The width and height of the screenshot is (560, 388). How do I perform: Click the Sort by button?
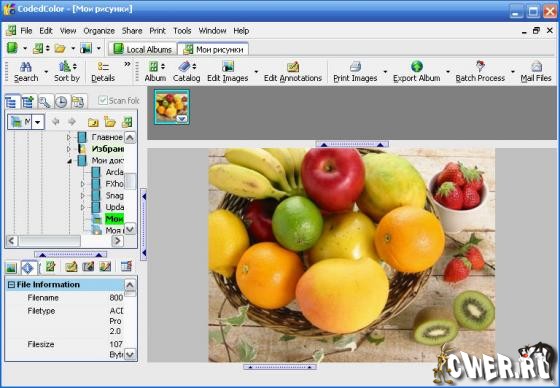coord(67,72)
